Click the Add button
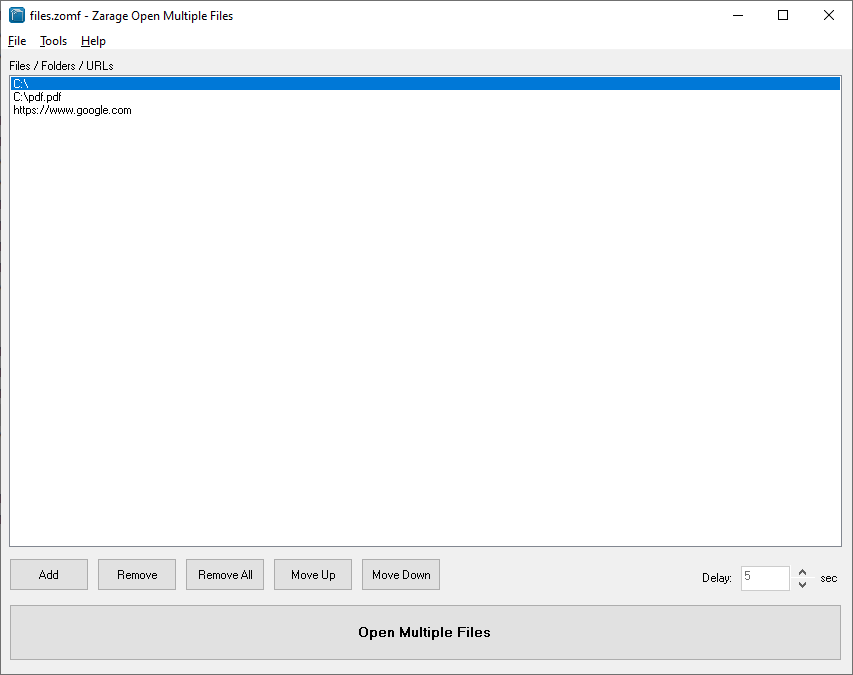This screenshot has height=675, width=853. [49, 575]
